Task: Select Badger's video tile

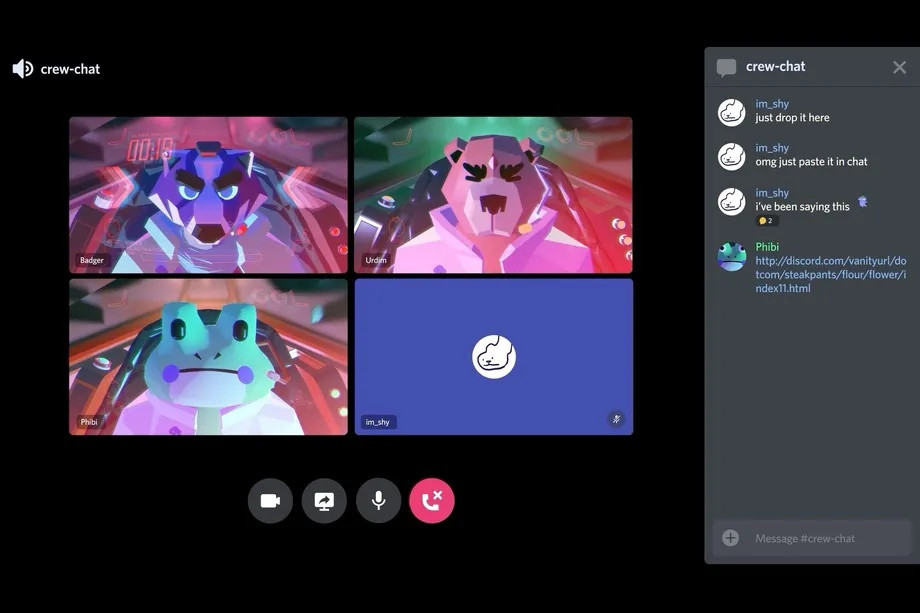Action: 208,195
